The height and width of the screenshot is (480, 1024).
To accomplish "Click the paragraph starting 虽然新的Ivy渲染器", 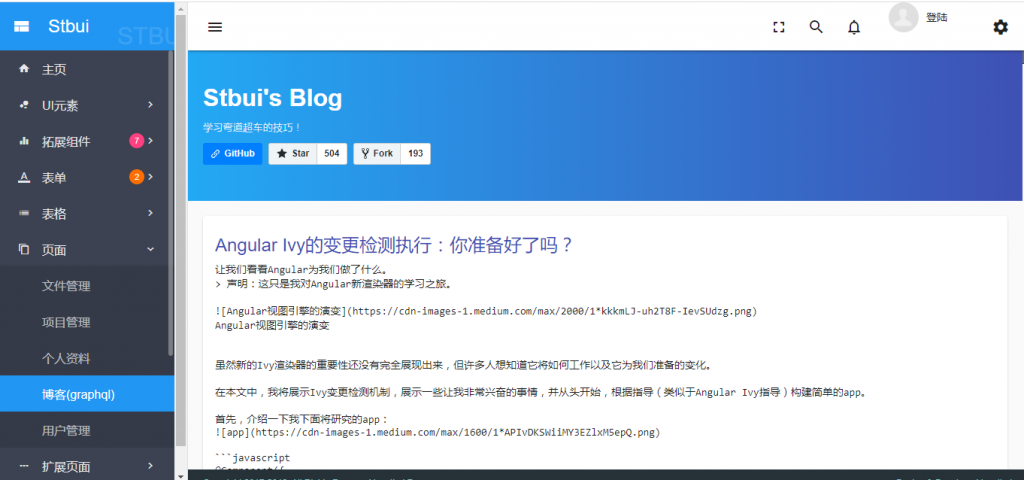I will 464,364.
